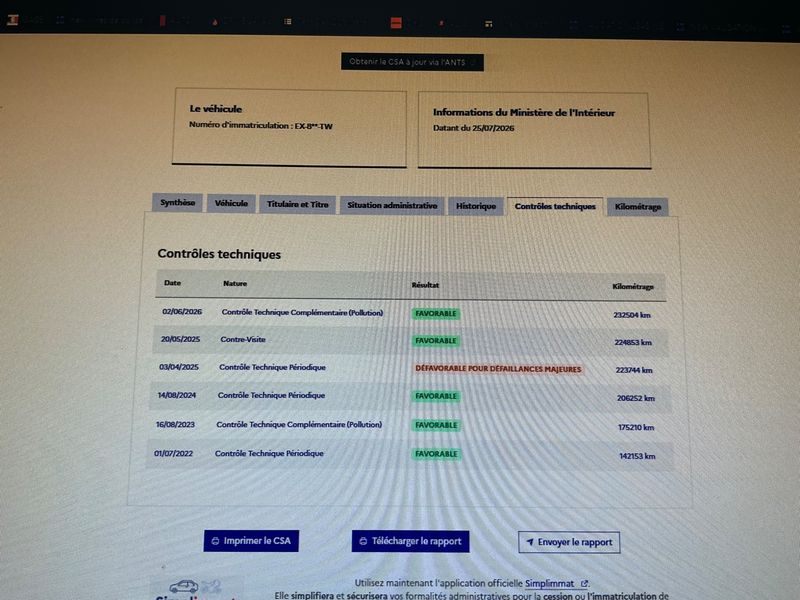Click Envoyer le rapport button
This screenshot has width=800, height=600.
pos(569,542)
